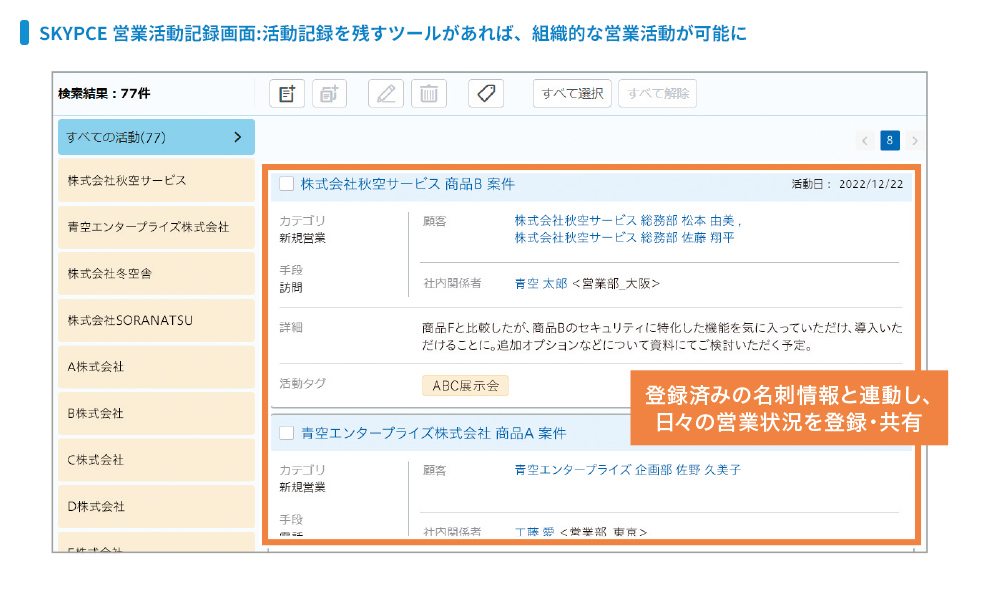1000x598 pixels.
Task: Click the すべて選択 button
Action: [x=572, y=94]
